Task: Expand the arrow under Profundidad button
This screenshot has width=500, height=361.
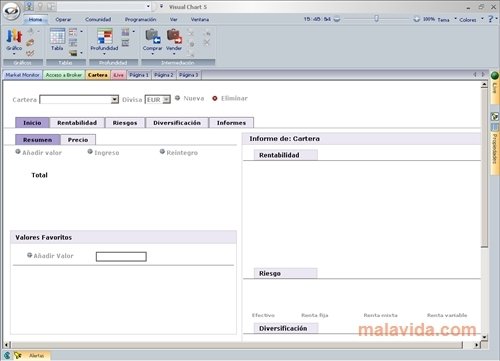Action: point(104,54)
